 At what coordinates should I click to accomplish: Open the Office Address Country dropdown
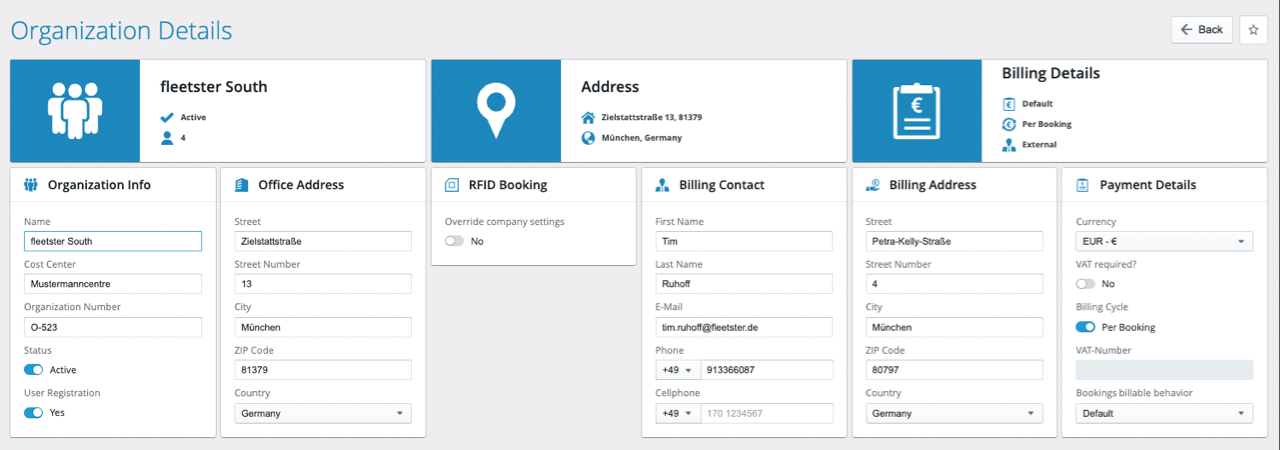point(323,413)
